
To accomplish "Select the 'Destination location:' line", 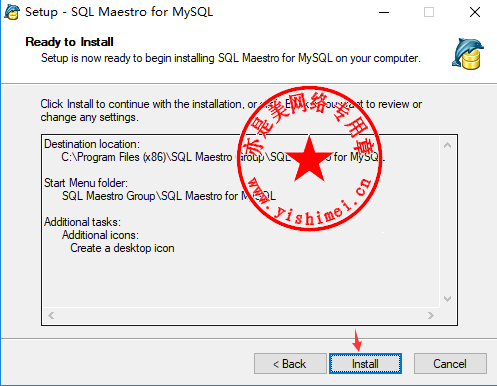I will 92,144.
